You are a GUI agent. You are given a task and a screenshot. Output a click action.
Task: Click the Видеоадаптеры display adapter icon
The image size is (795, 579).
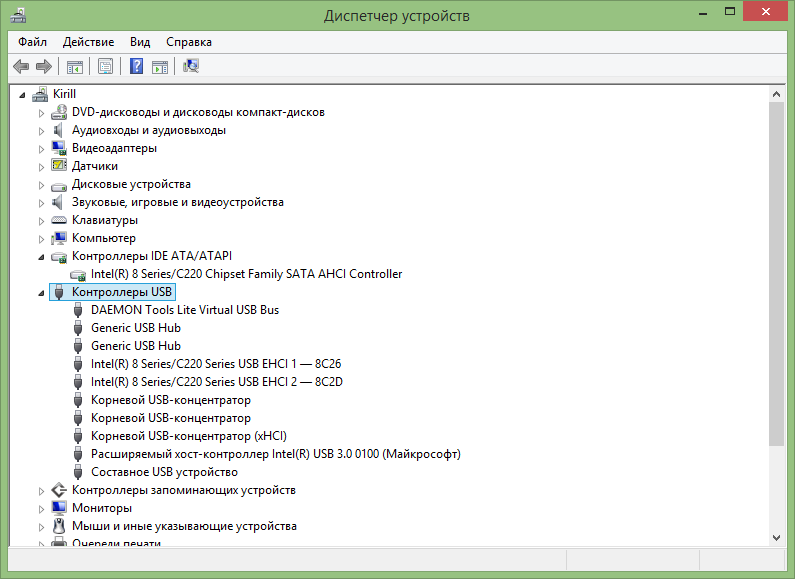tap(59, 148)
